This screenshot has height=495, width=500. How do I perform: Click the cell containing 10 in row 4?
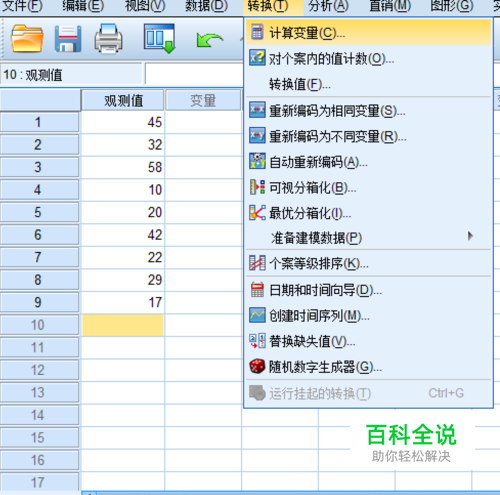tap(123, 190)
